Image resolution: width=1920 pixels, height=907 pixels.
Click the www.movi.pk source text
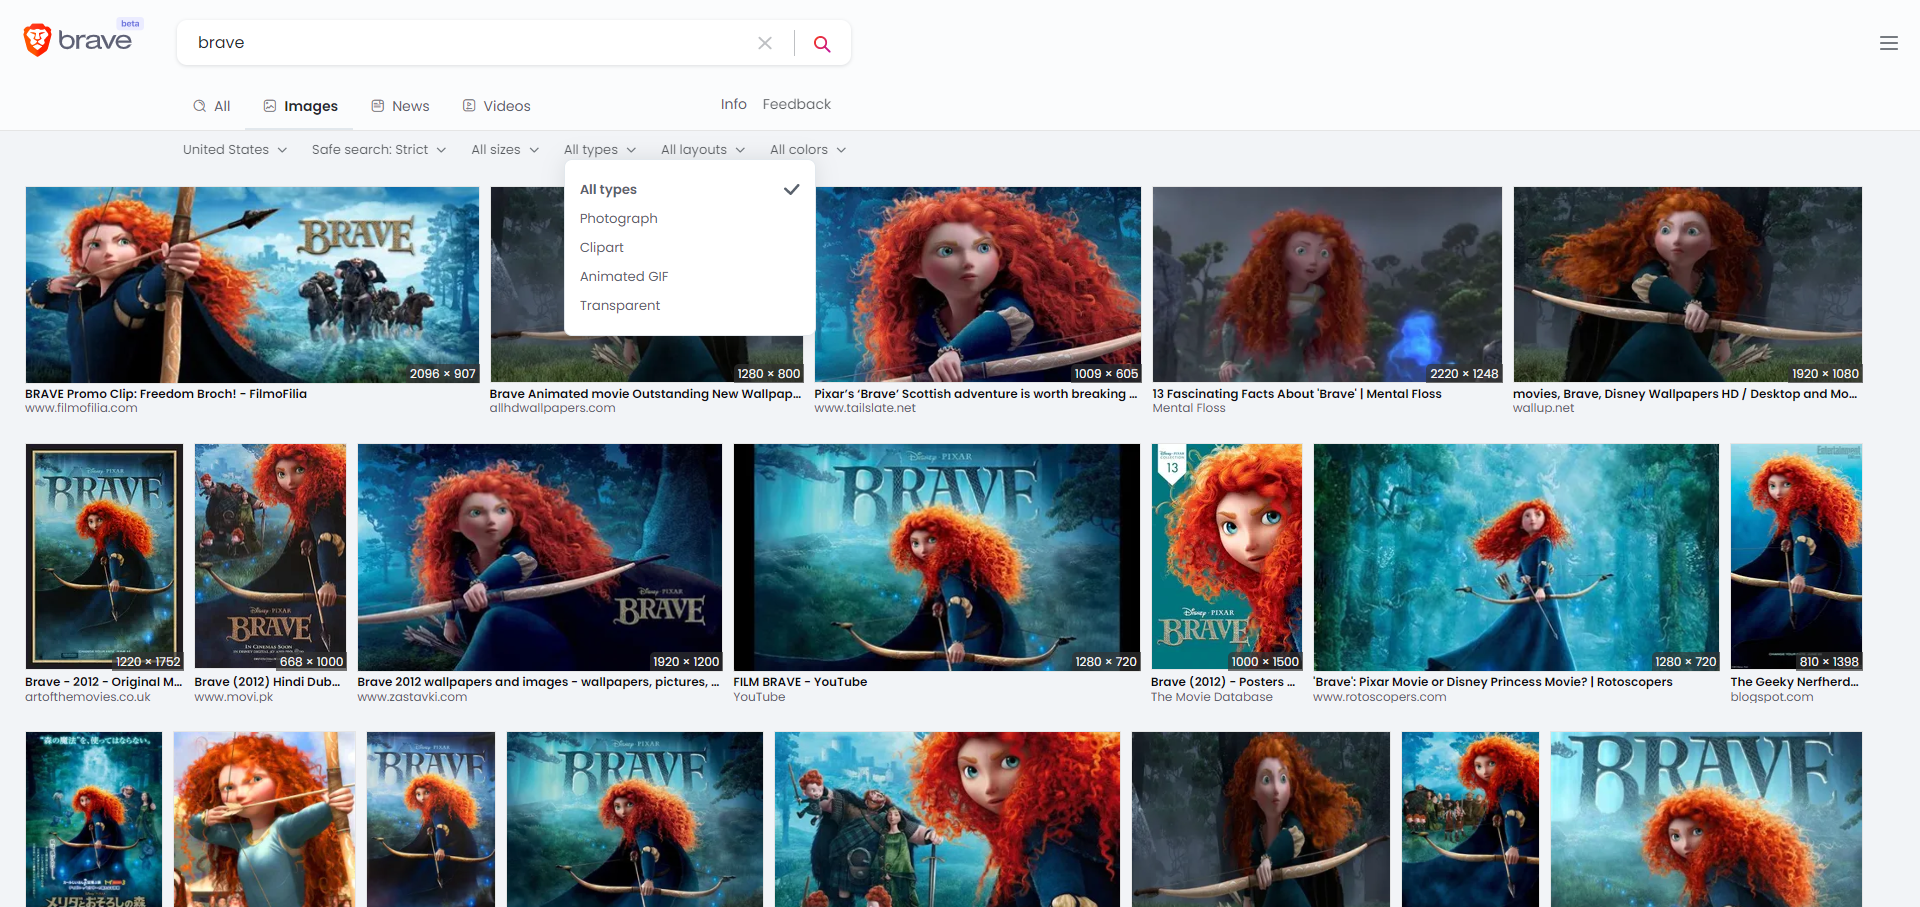pos(233,697)
